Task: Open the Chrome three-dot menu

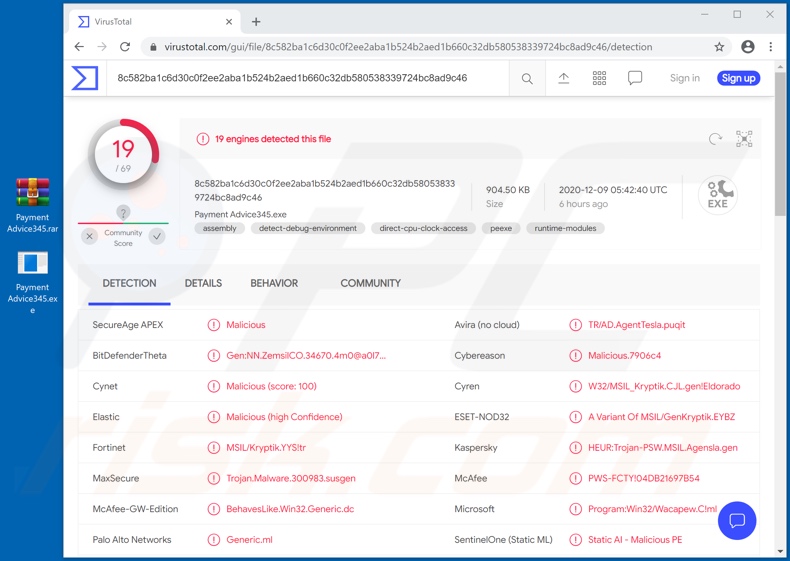Action: point(770,47)
